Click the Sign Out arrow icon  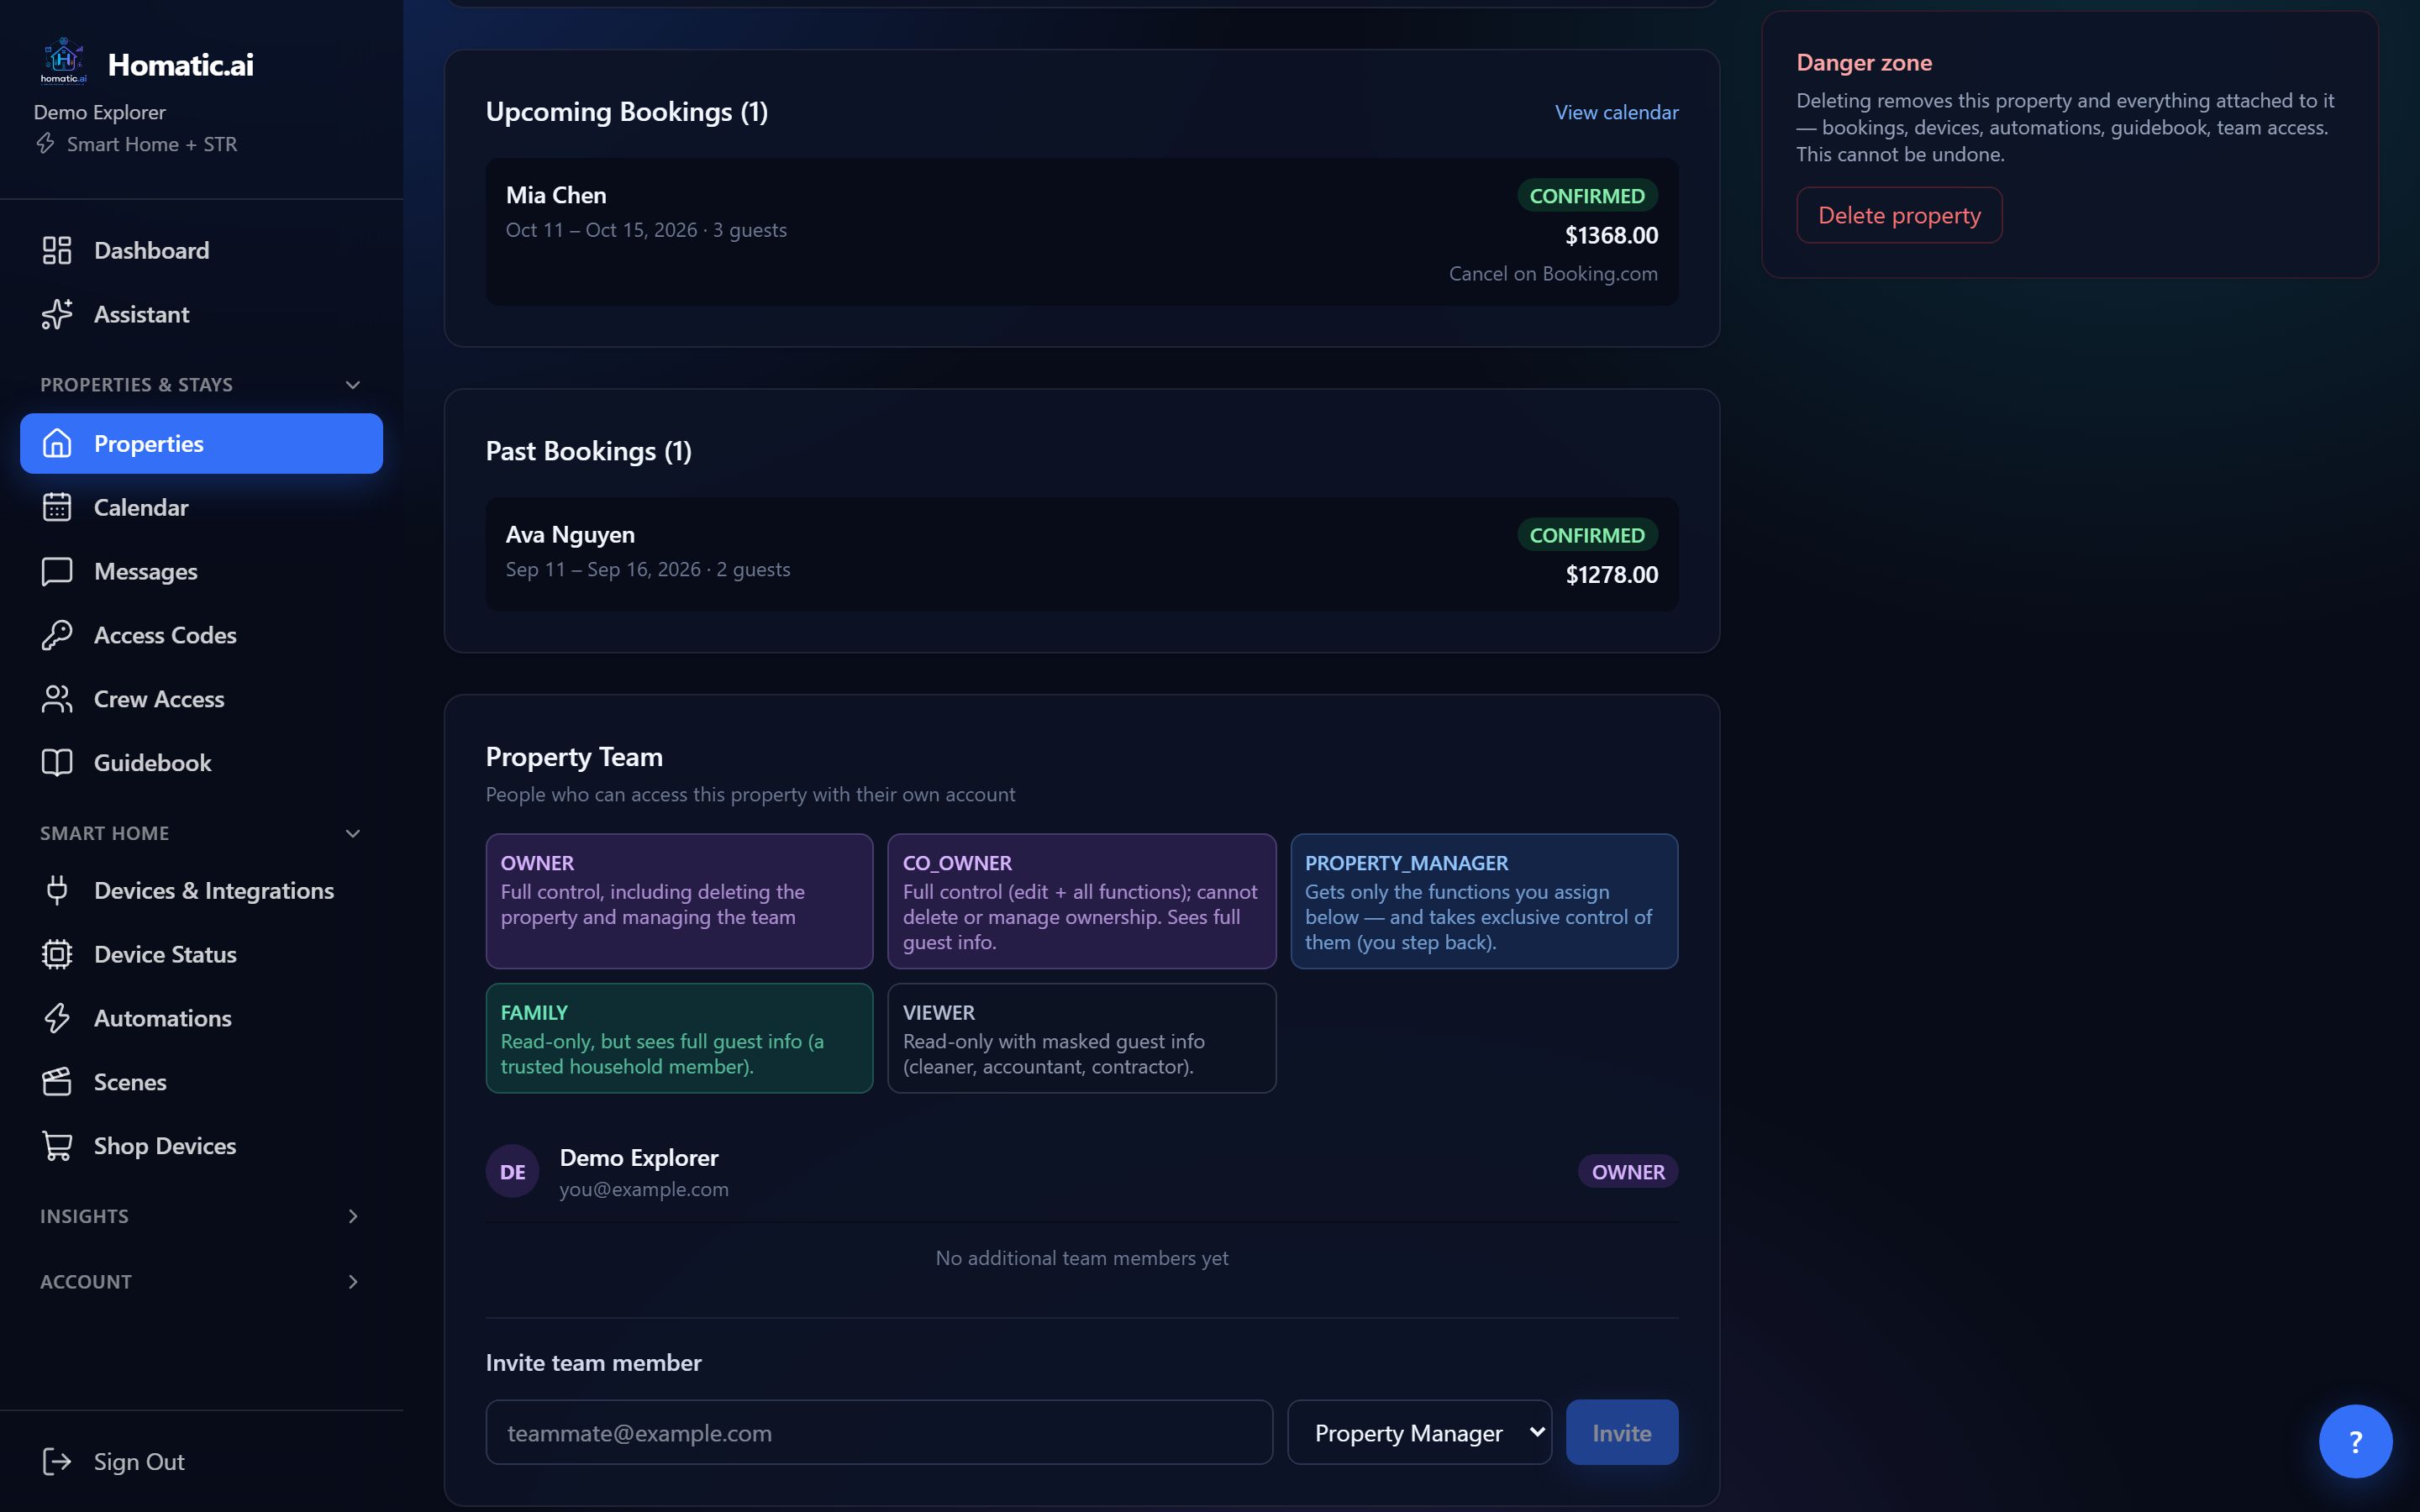click(x=57, y=1462)
